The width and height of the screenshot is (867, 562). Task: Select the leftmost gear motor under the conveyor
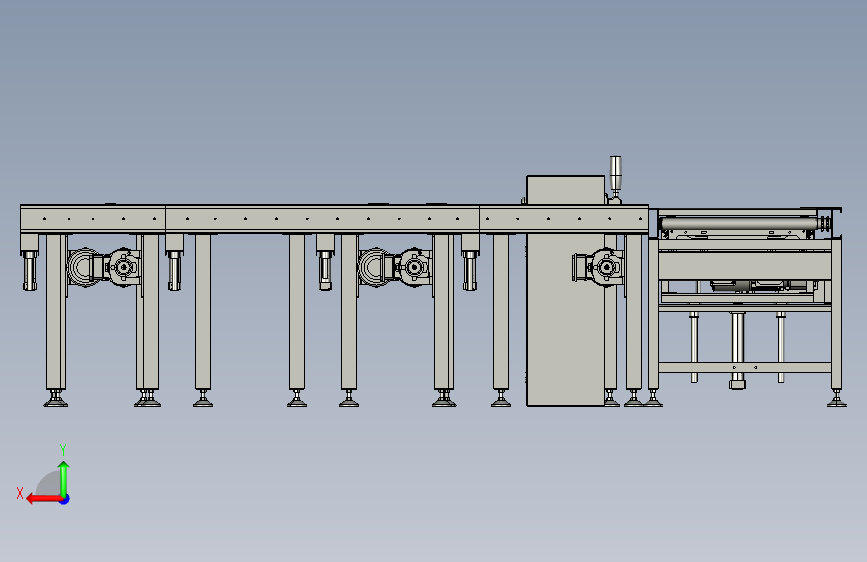(x=104, y=267)
